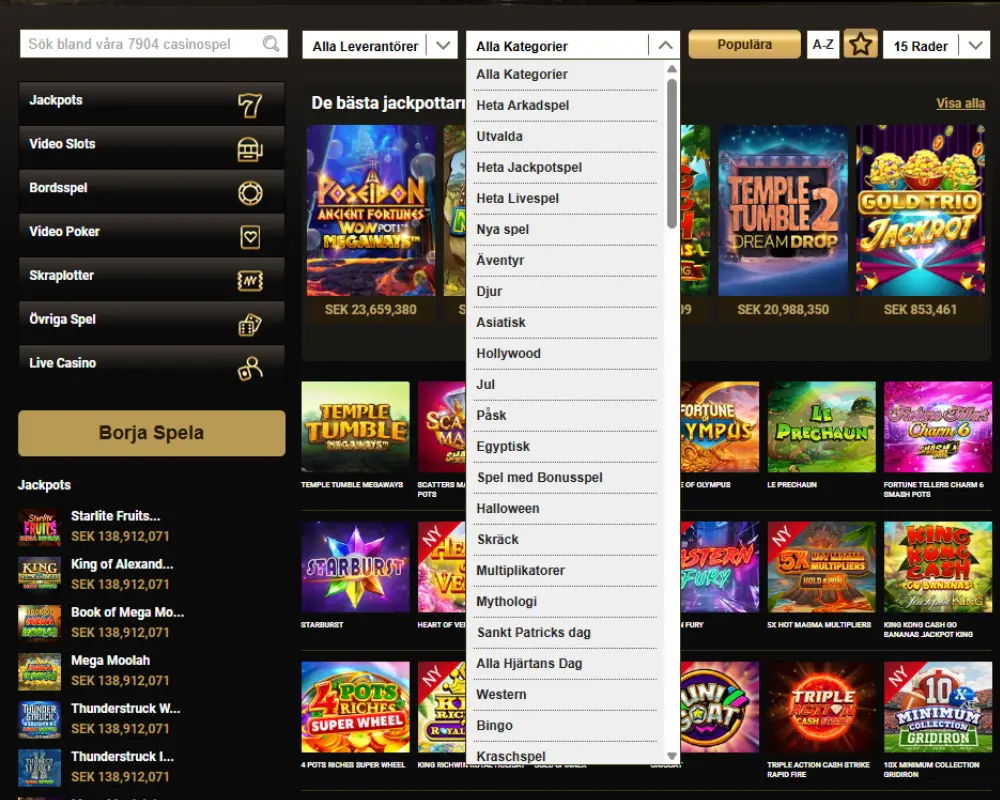Click the Jackpots lucky seven icon
This screenshot has height=800, width=1000.
tap(250, 105)
